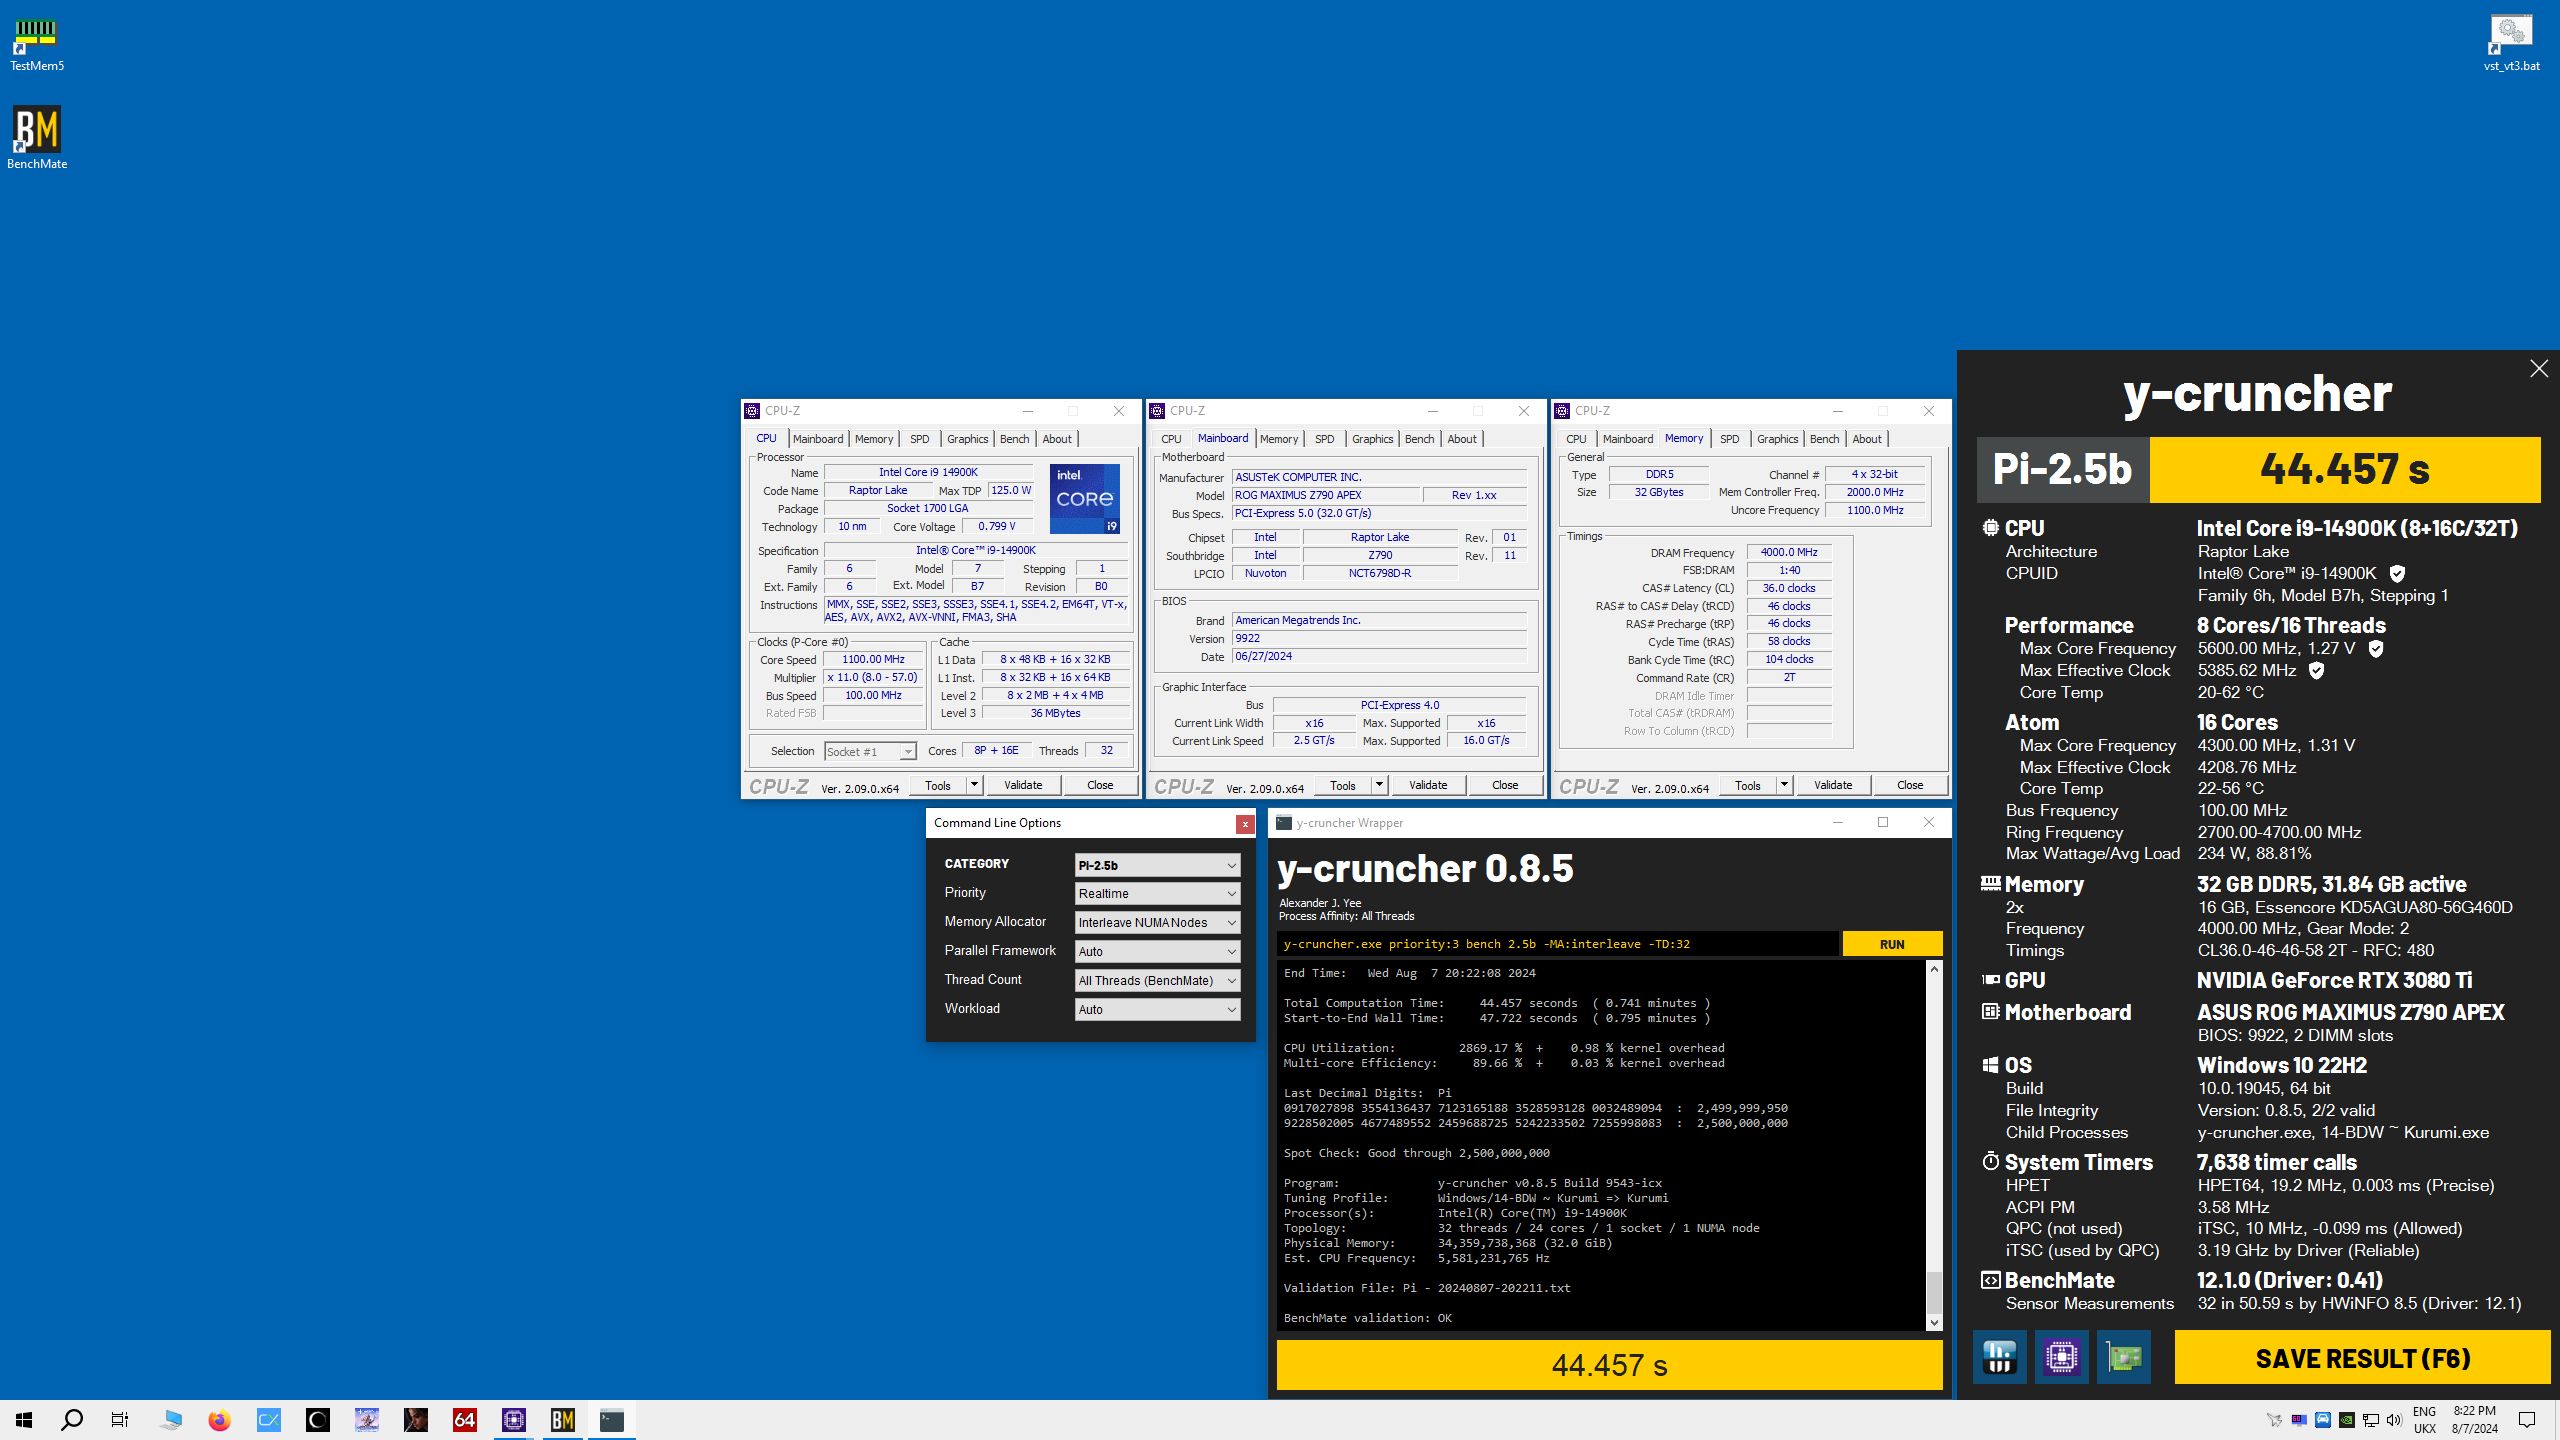Launch HWiNFO from the y-cruncher result panel
This screenshot has width=2560, height=1440.
pyautogui.click(x=1999, y=1357)
